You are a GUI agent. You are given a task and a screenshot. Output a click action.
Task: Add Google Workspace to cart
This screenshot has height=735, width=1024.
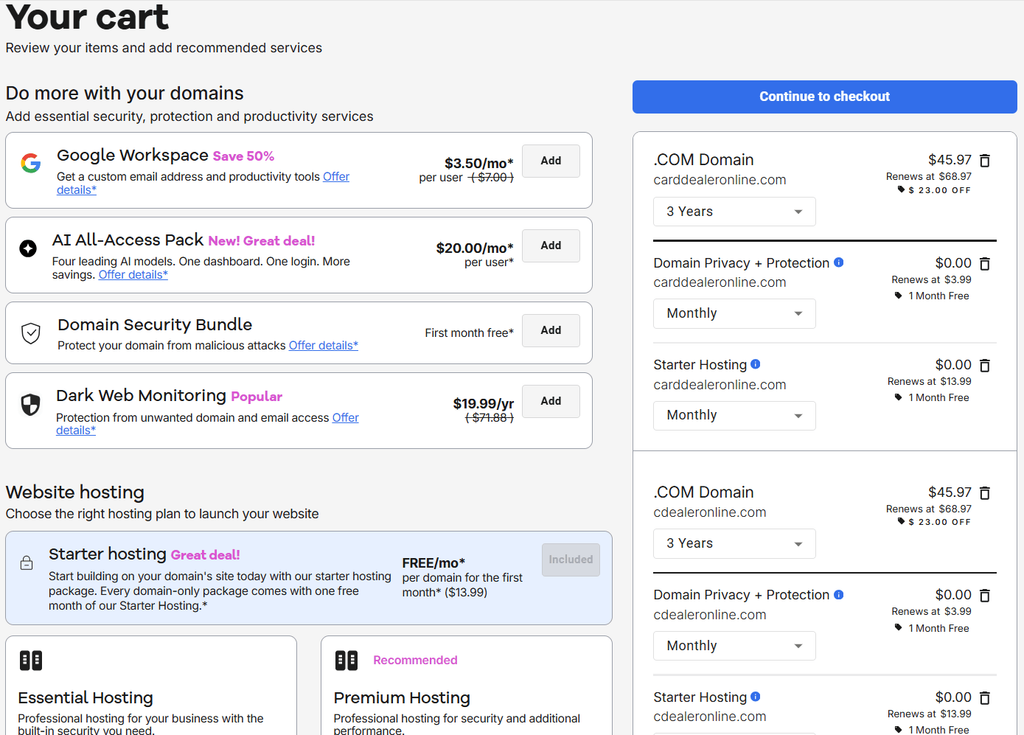pyautogui.click(x=551, y=161)
